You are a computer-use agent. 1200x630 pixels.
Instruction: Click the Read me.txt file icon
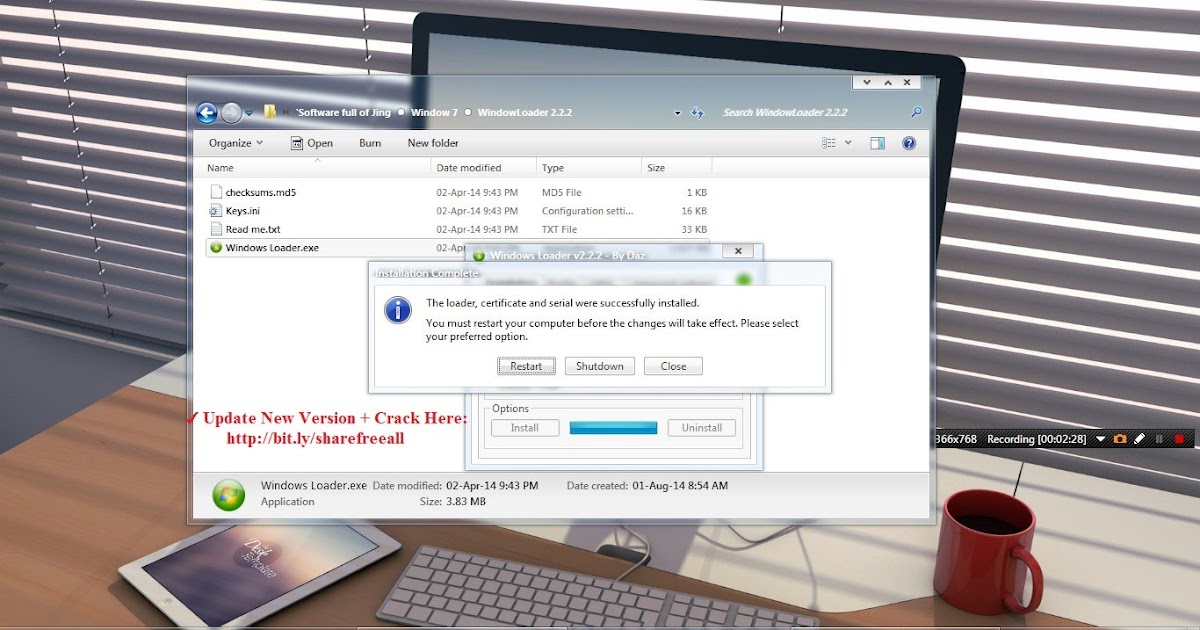point(215,229)
